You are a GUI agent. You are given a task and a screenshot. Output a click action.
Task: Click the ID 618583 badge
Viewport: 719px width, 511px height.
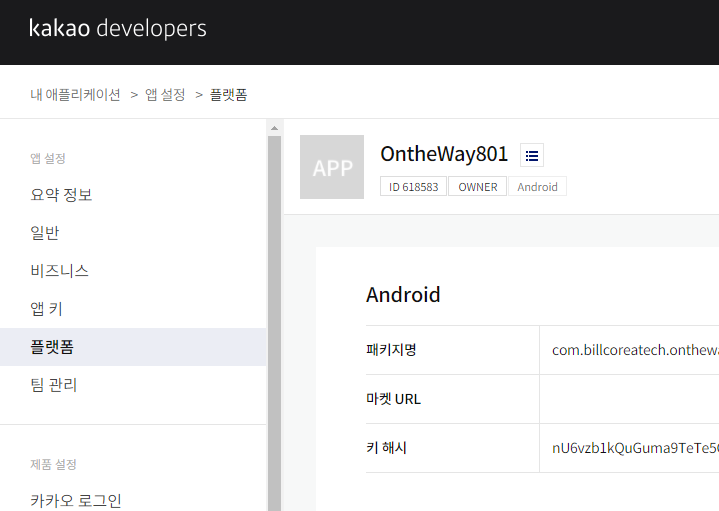pos(413,187)
